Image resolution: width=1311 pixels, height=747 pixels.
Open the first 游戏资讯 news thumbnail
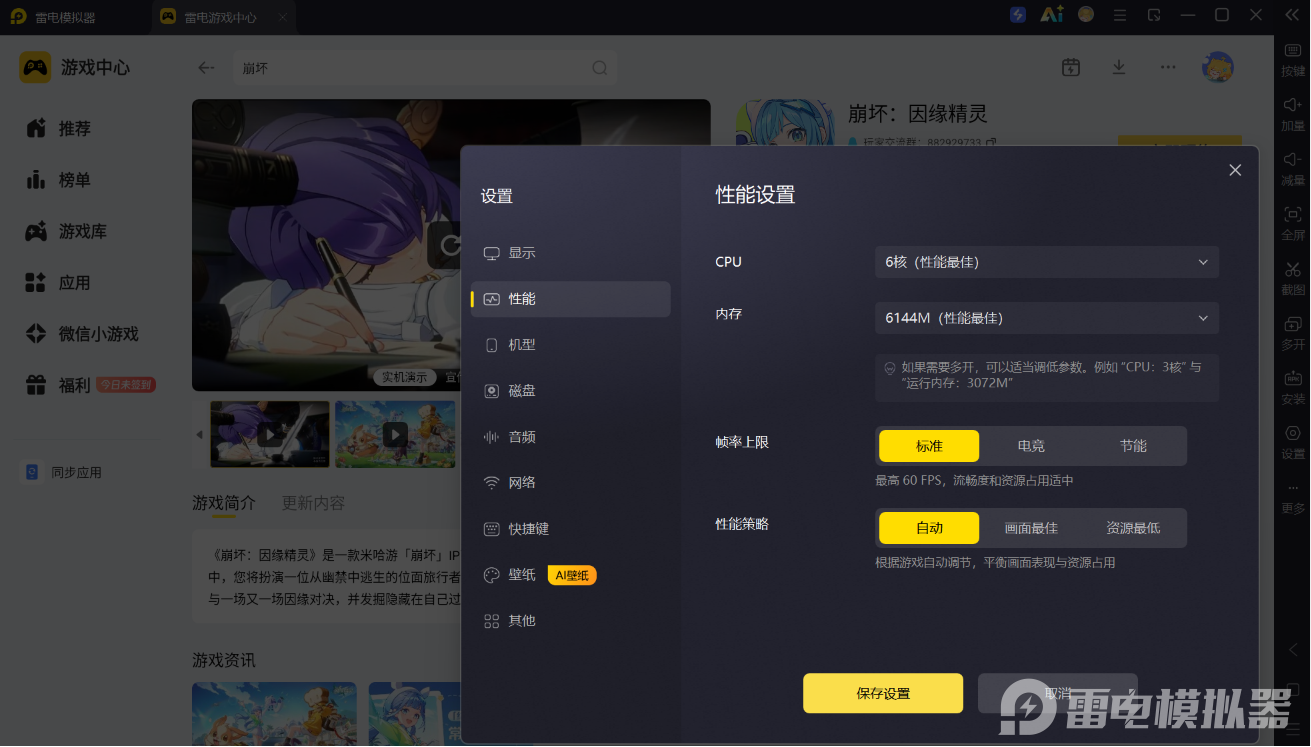[x=274, y=713]
